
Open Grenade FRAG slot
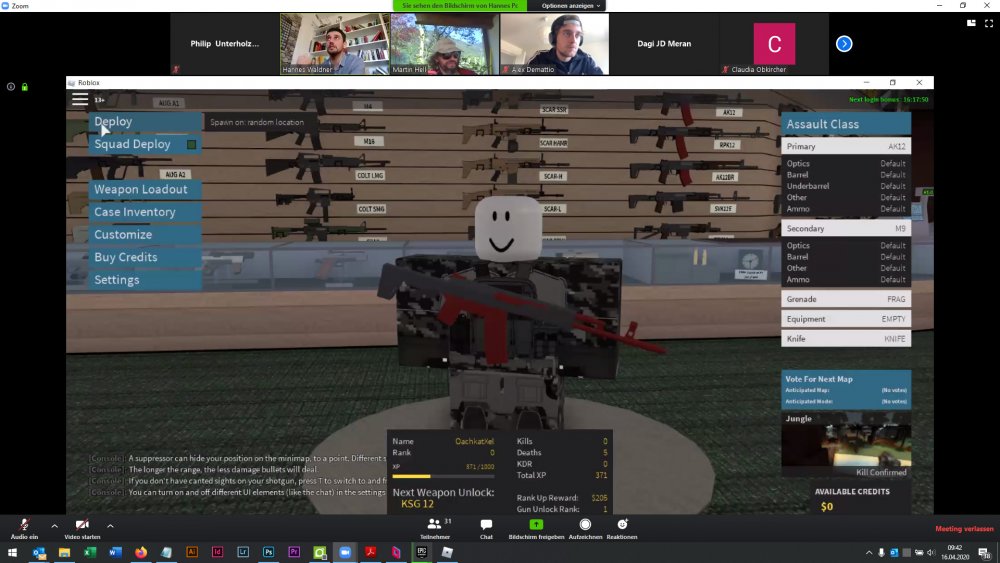tap(846, 299)
